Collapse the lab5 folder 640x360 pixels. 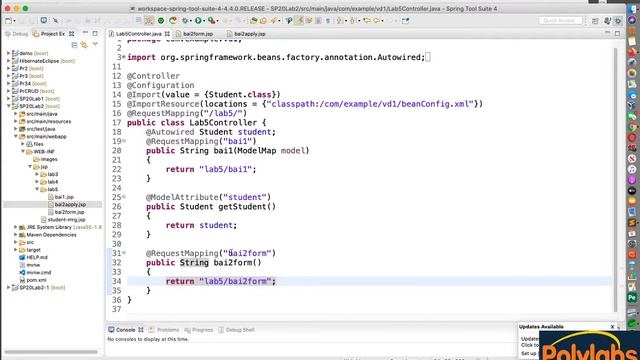click(37, 189)
